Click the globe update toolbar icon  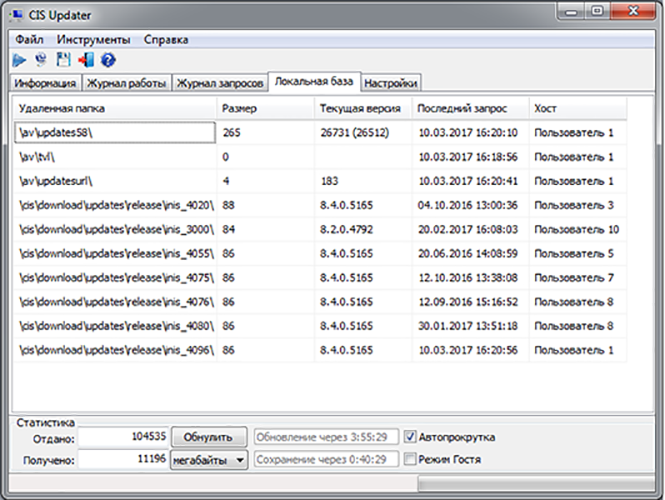coord(42,60)
